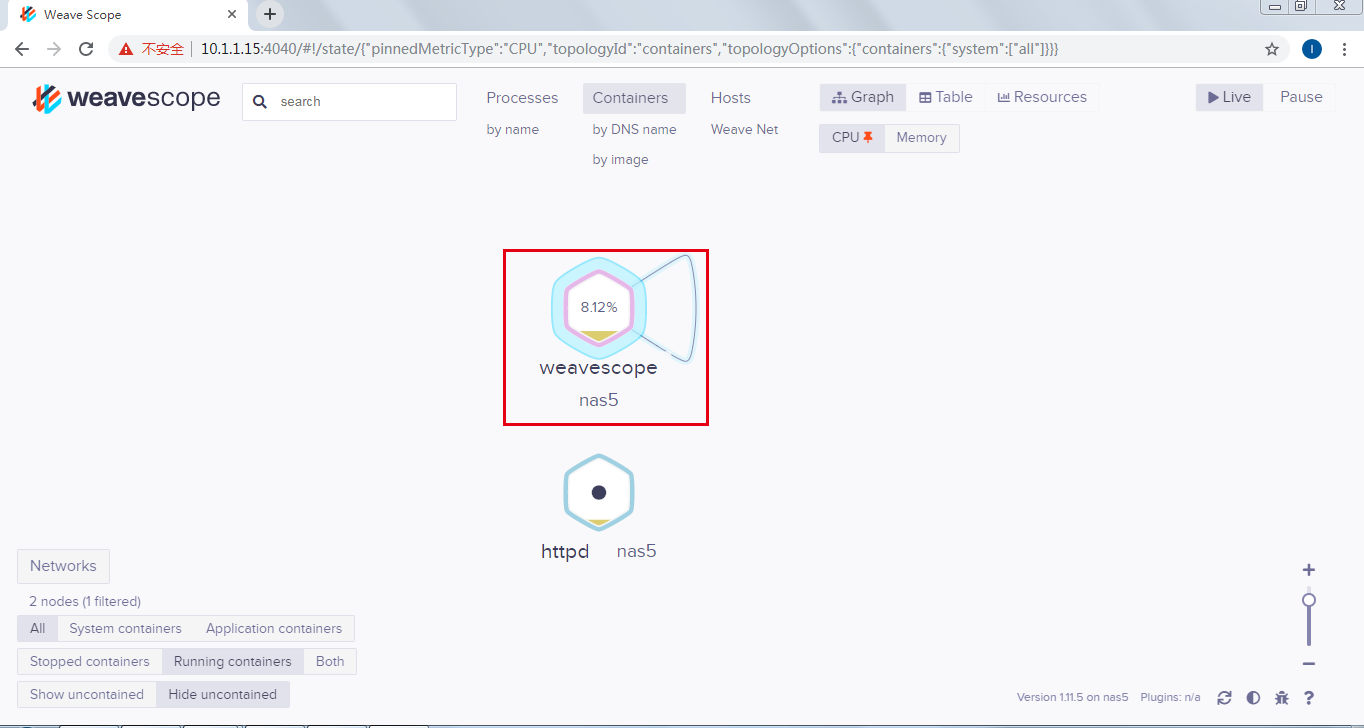This screenshot has width=1364, height=728.
Task: View containers by DNS name
Action: pyautogui.click(x=634, y=130)
